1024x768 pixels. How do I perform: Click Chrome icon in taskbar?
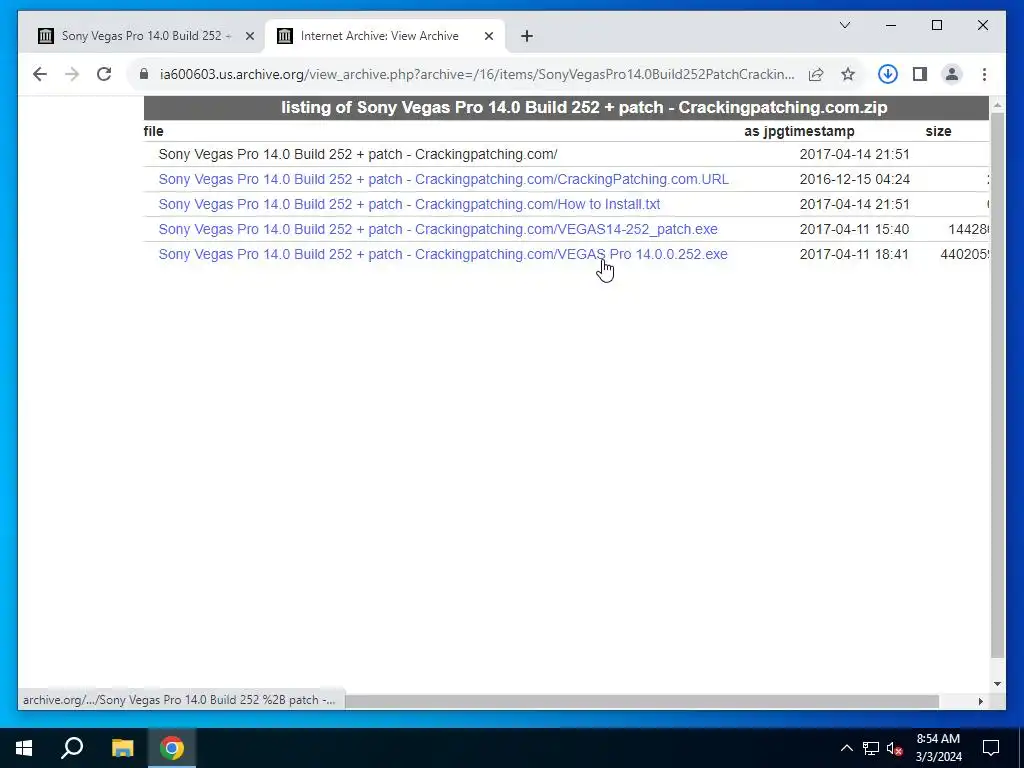click(172, 748)
